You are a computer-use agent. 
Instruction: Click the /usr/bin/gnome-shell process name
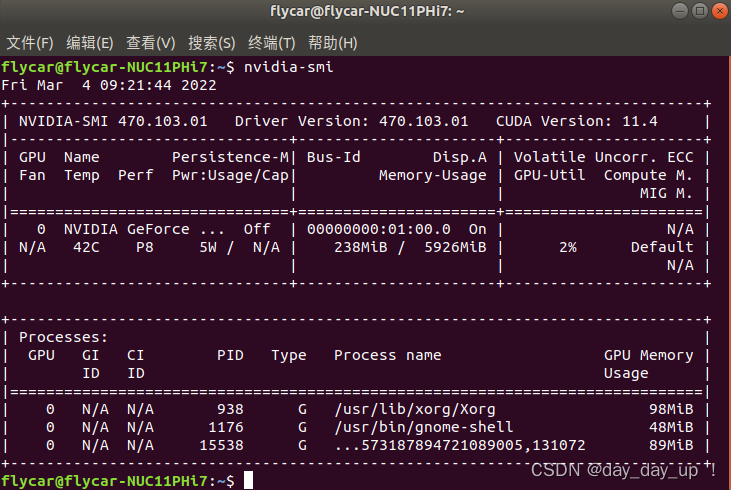coord(424,427)
